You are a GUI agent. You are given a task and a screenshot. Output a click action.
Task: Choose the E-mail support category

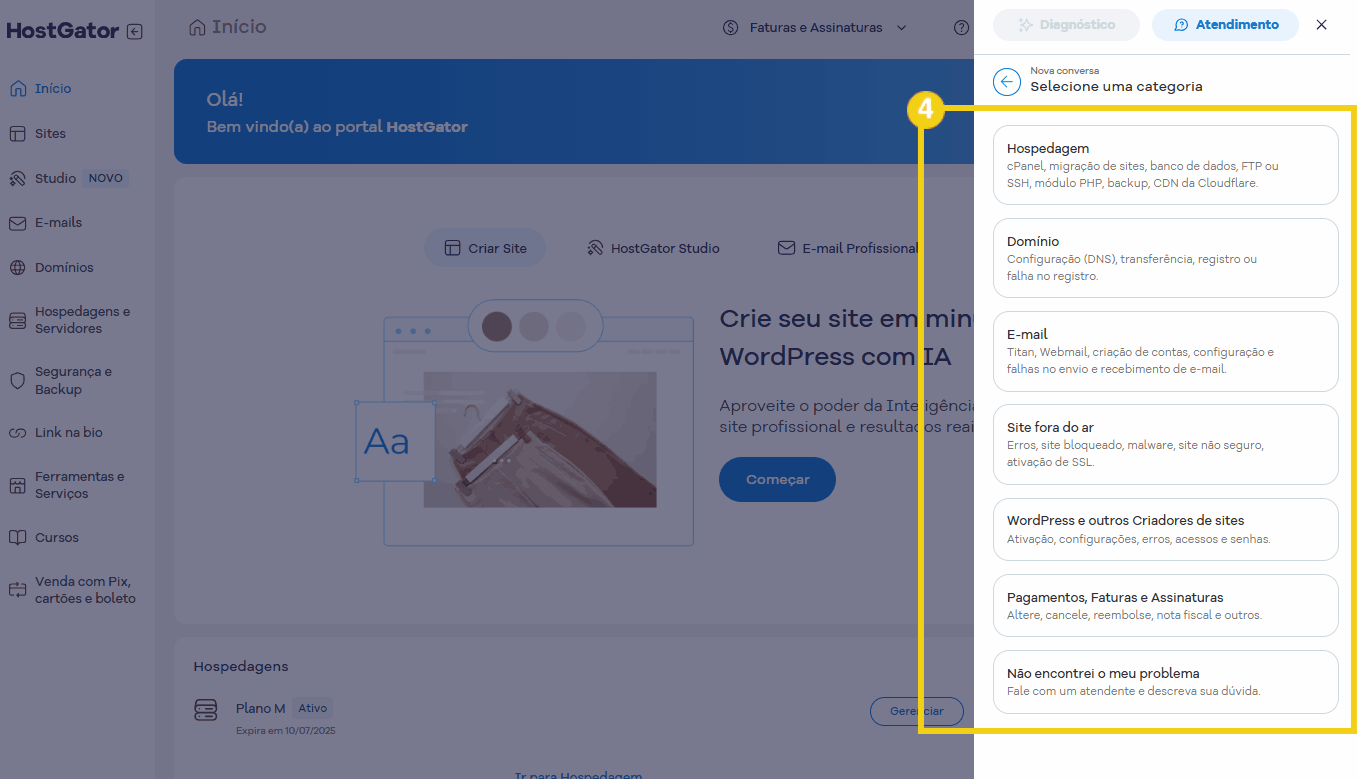(1166, 351)
